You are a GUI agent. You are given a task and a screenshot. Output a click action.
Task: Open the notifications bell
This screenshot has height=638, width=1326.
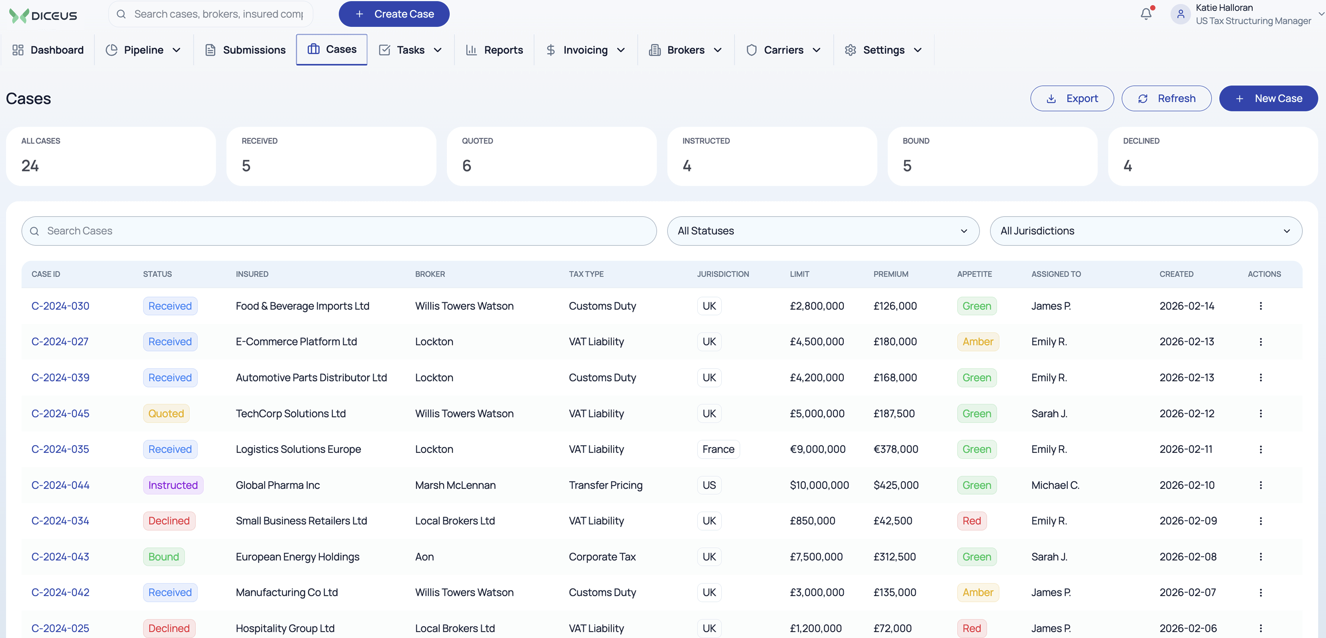[x=1146, y=14]
